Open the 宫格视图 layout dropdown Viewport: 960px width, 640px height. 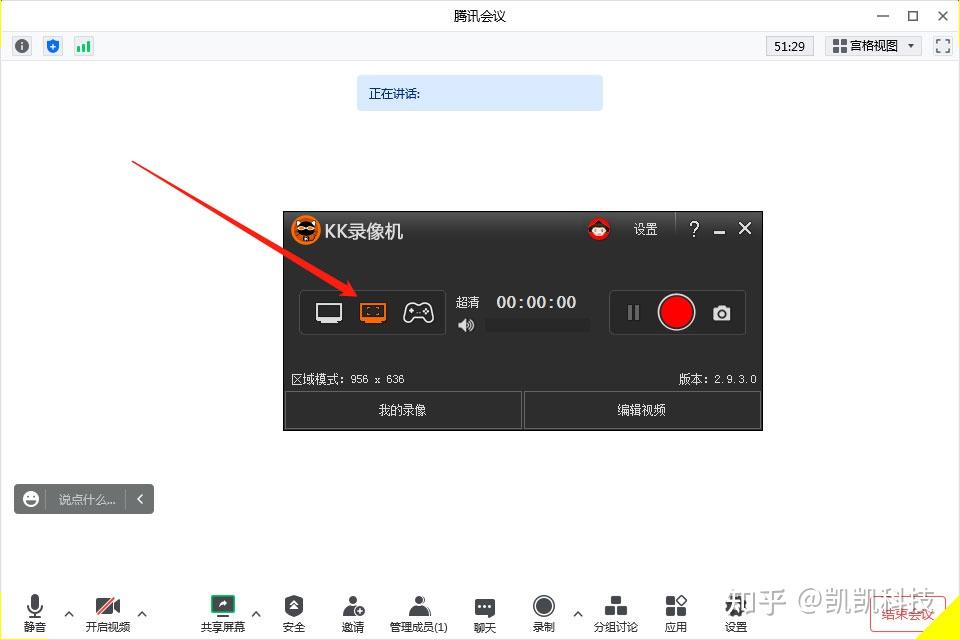pos(873,45)
